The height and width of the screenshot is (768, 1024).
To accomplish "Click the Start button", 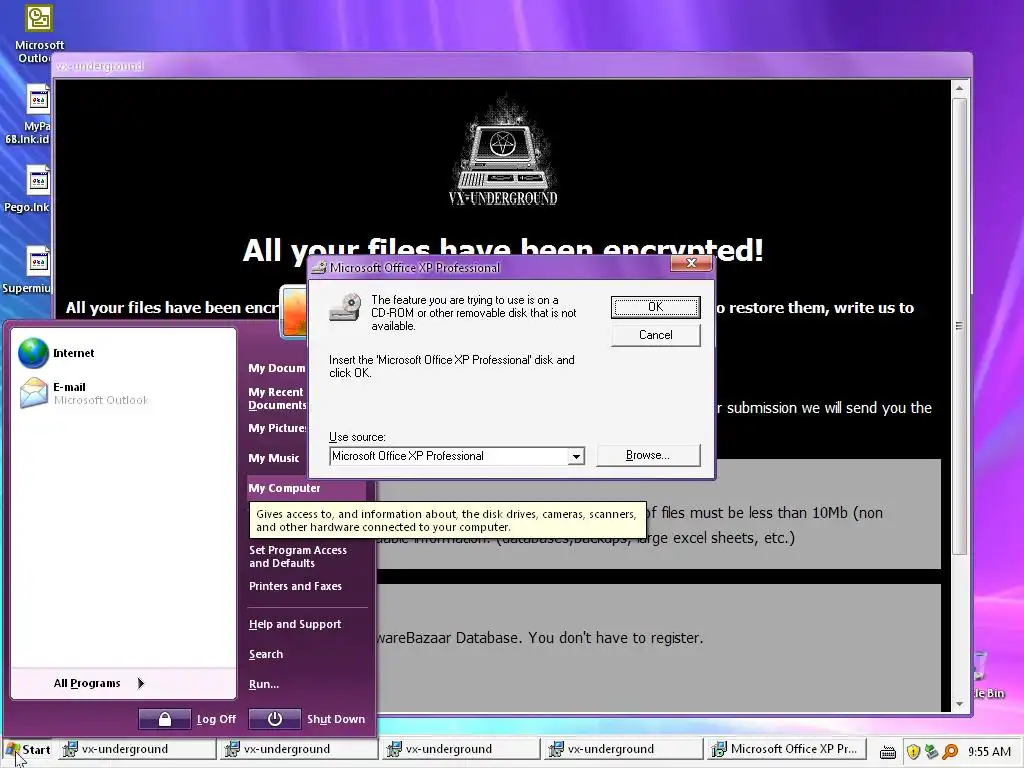I will [x=27, y=750].
